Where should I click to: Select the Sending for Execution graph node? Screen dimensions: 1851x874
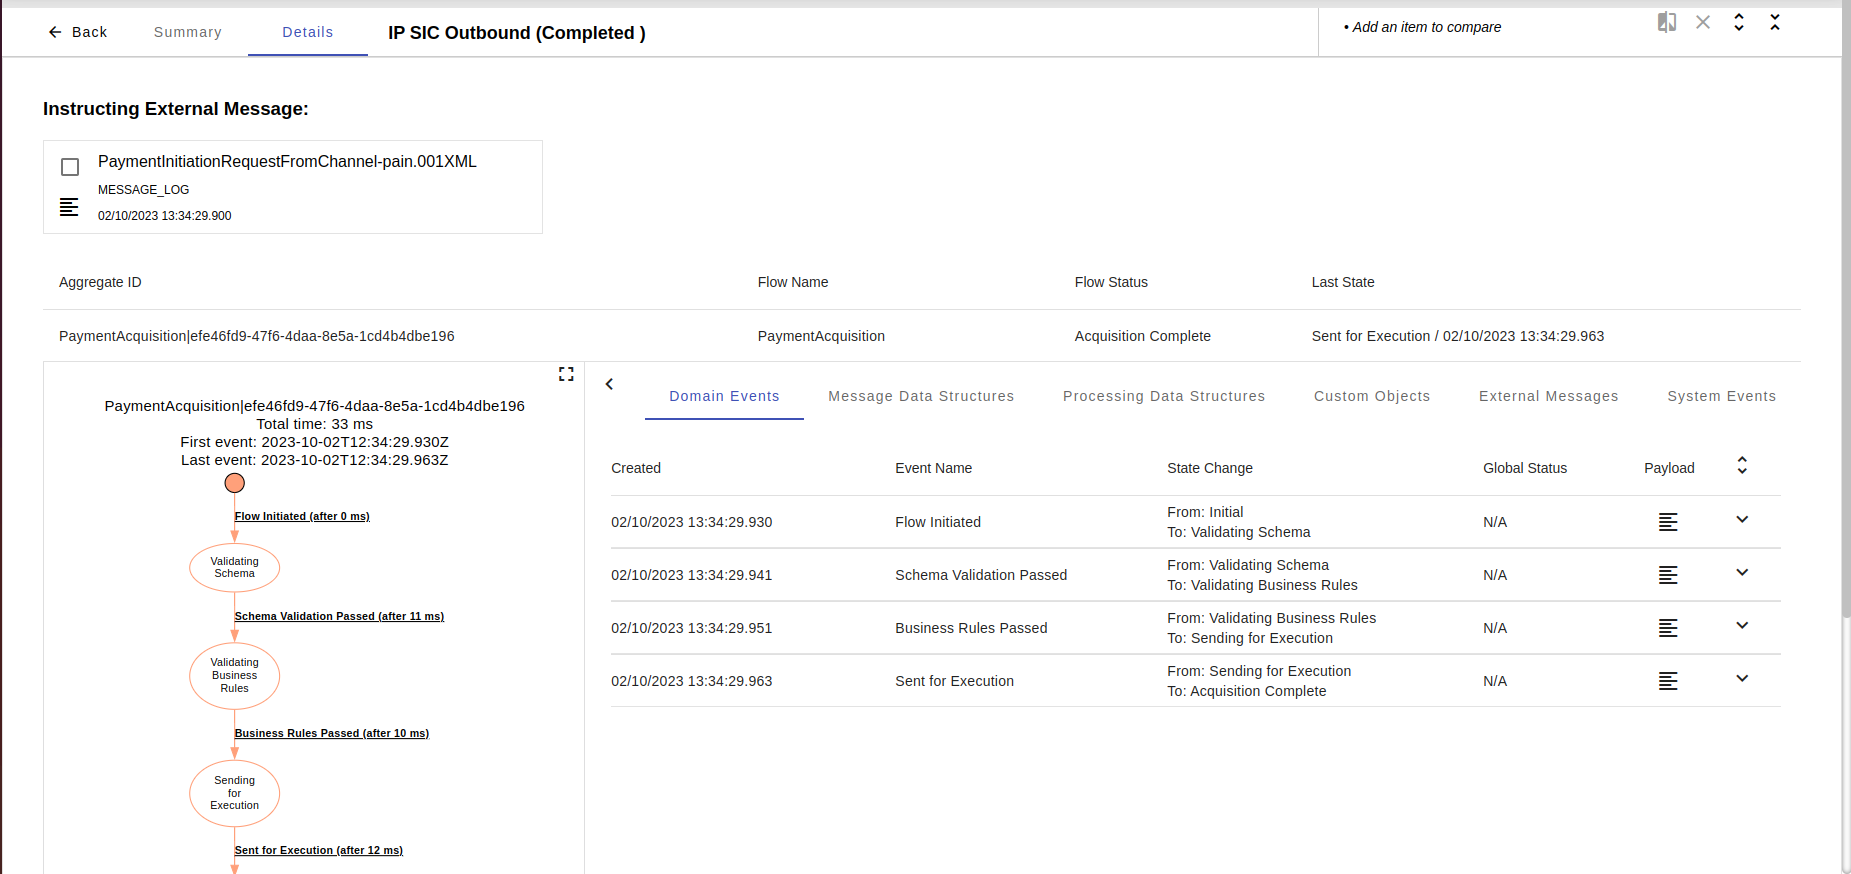tap(235, 793)
